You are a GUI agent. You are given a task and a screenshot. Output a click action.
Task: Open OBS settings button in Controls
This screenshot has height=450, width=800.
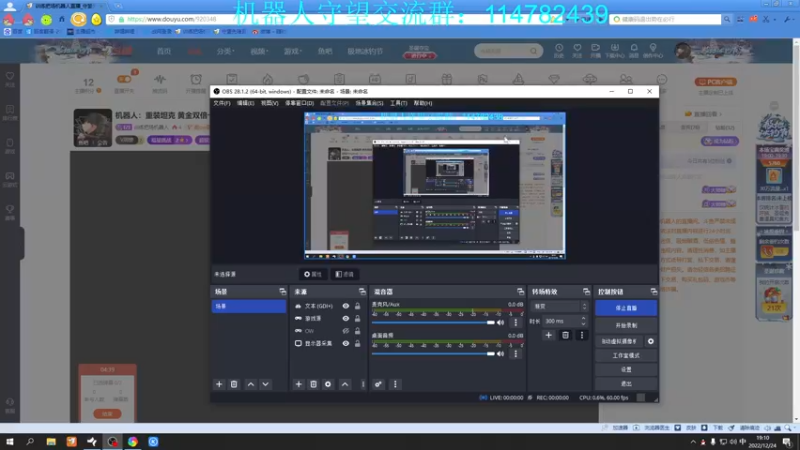point(626,369)
